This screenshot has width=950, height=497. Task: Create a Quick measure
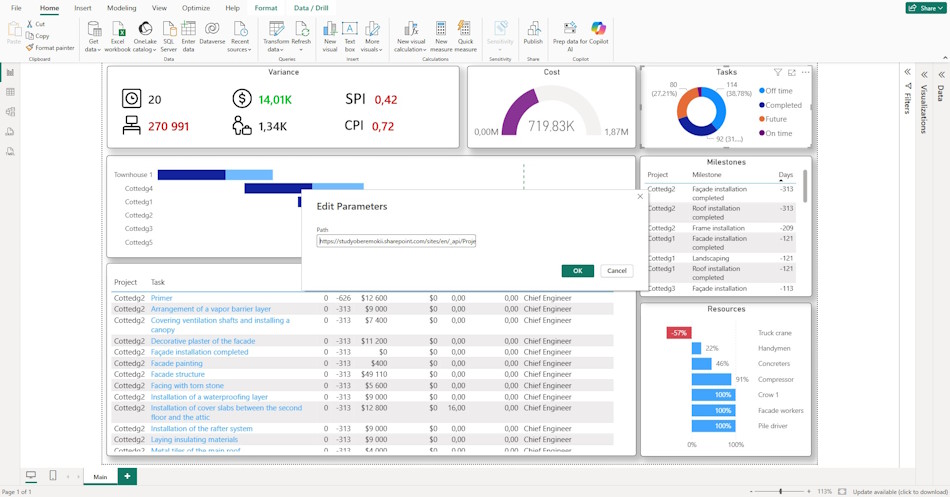(465, 36)
